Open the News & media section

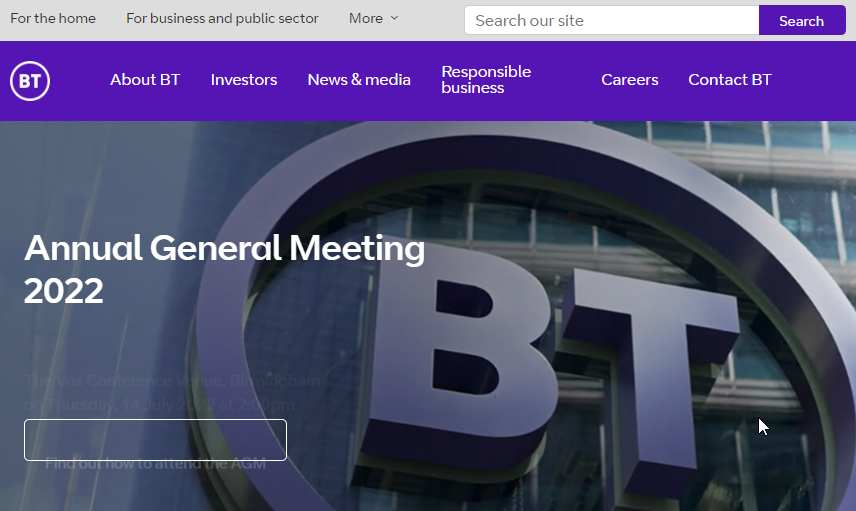(359, 80)
